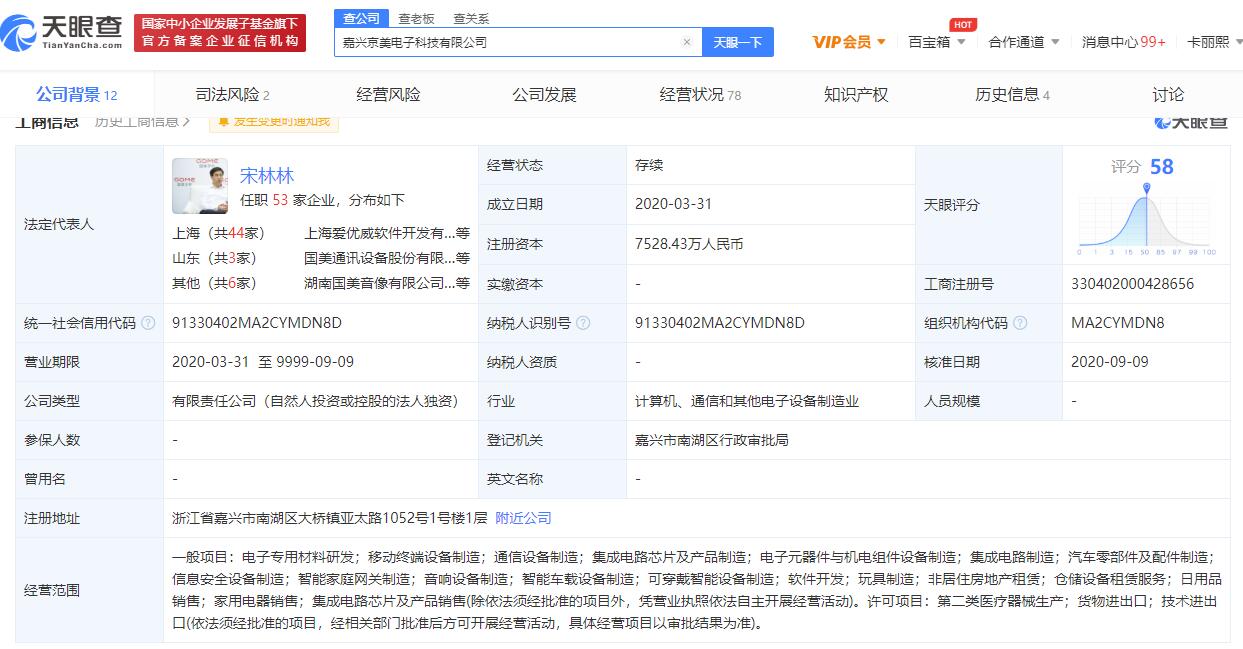Click the red 国家中小企业发展子基金 banner
This screenshot has height=649, width=1243.
[220, 33]
